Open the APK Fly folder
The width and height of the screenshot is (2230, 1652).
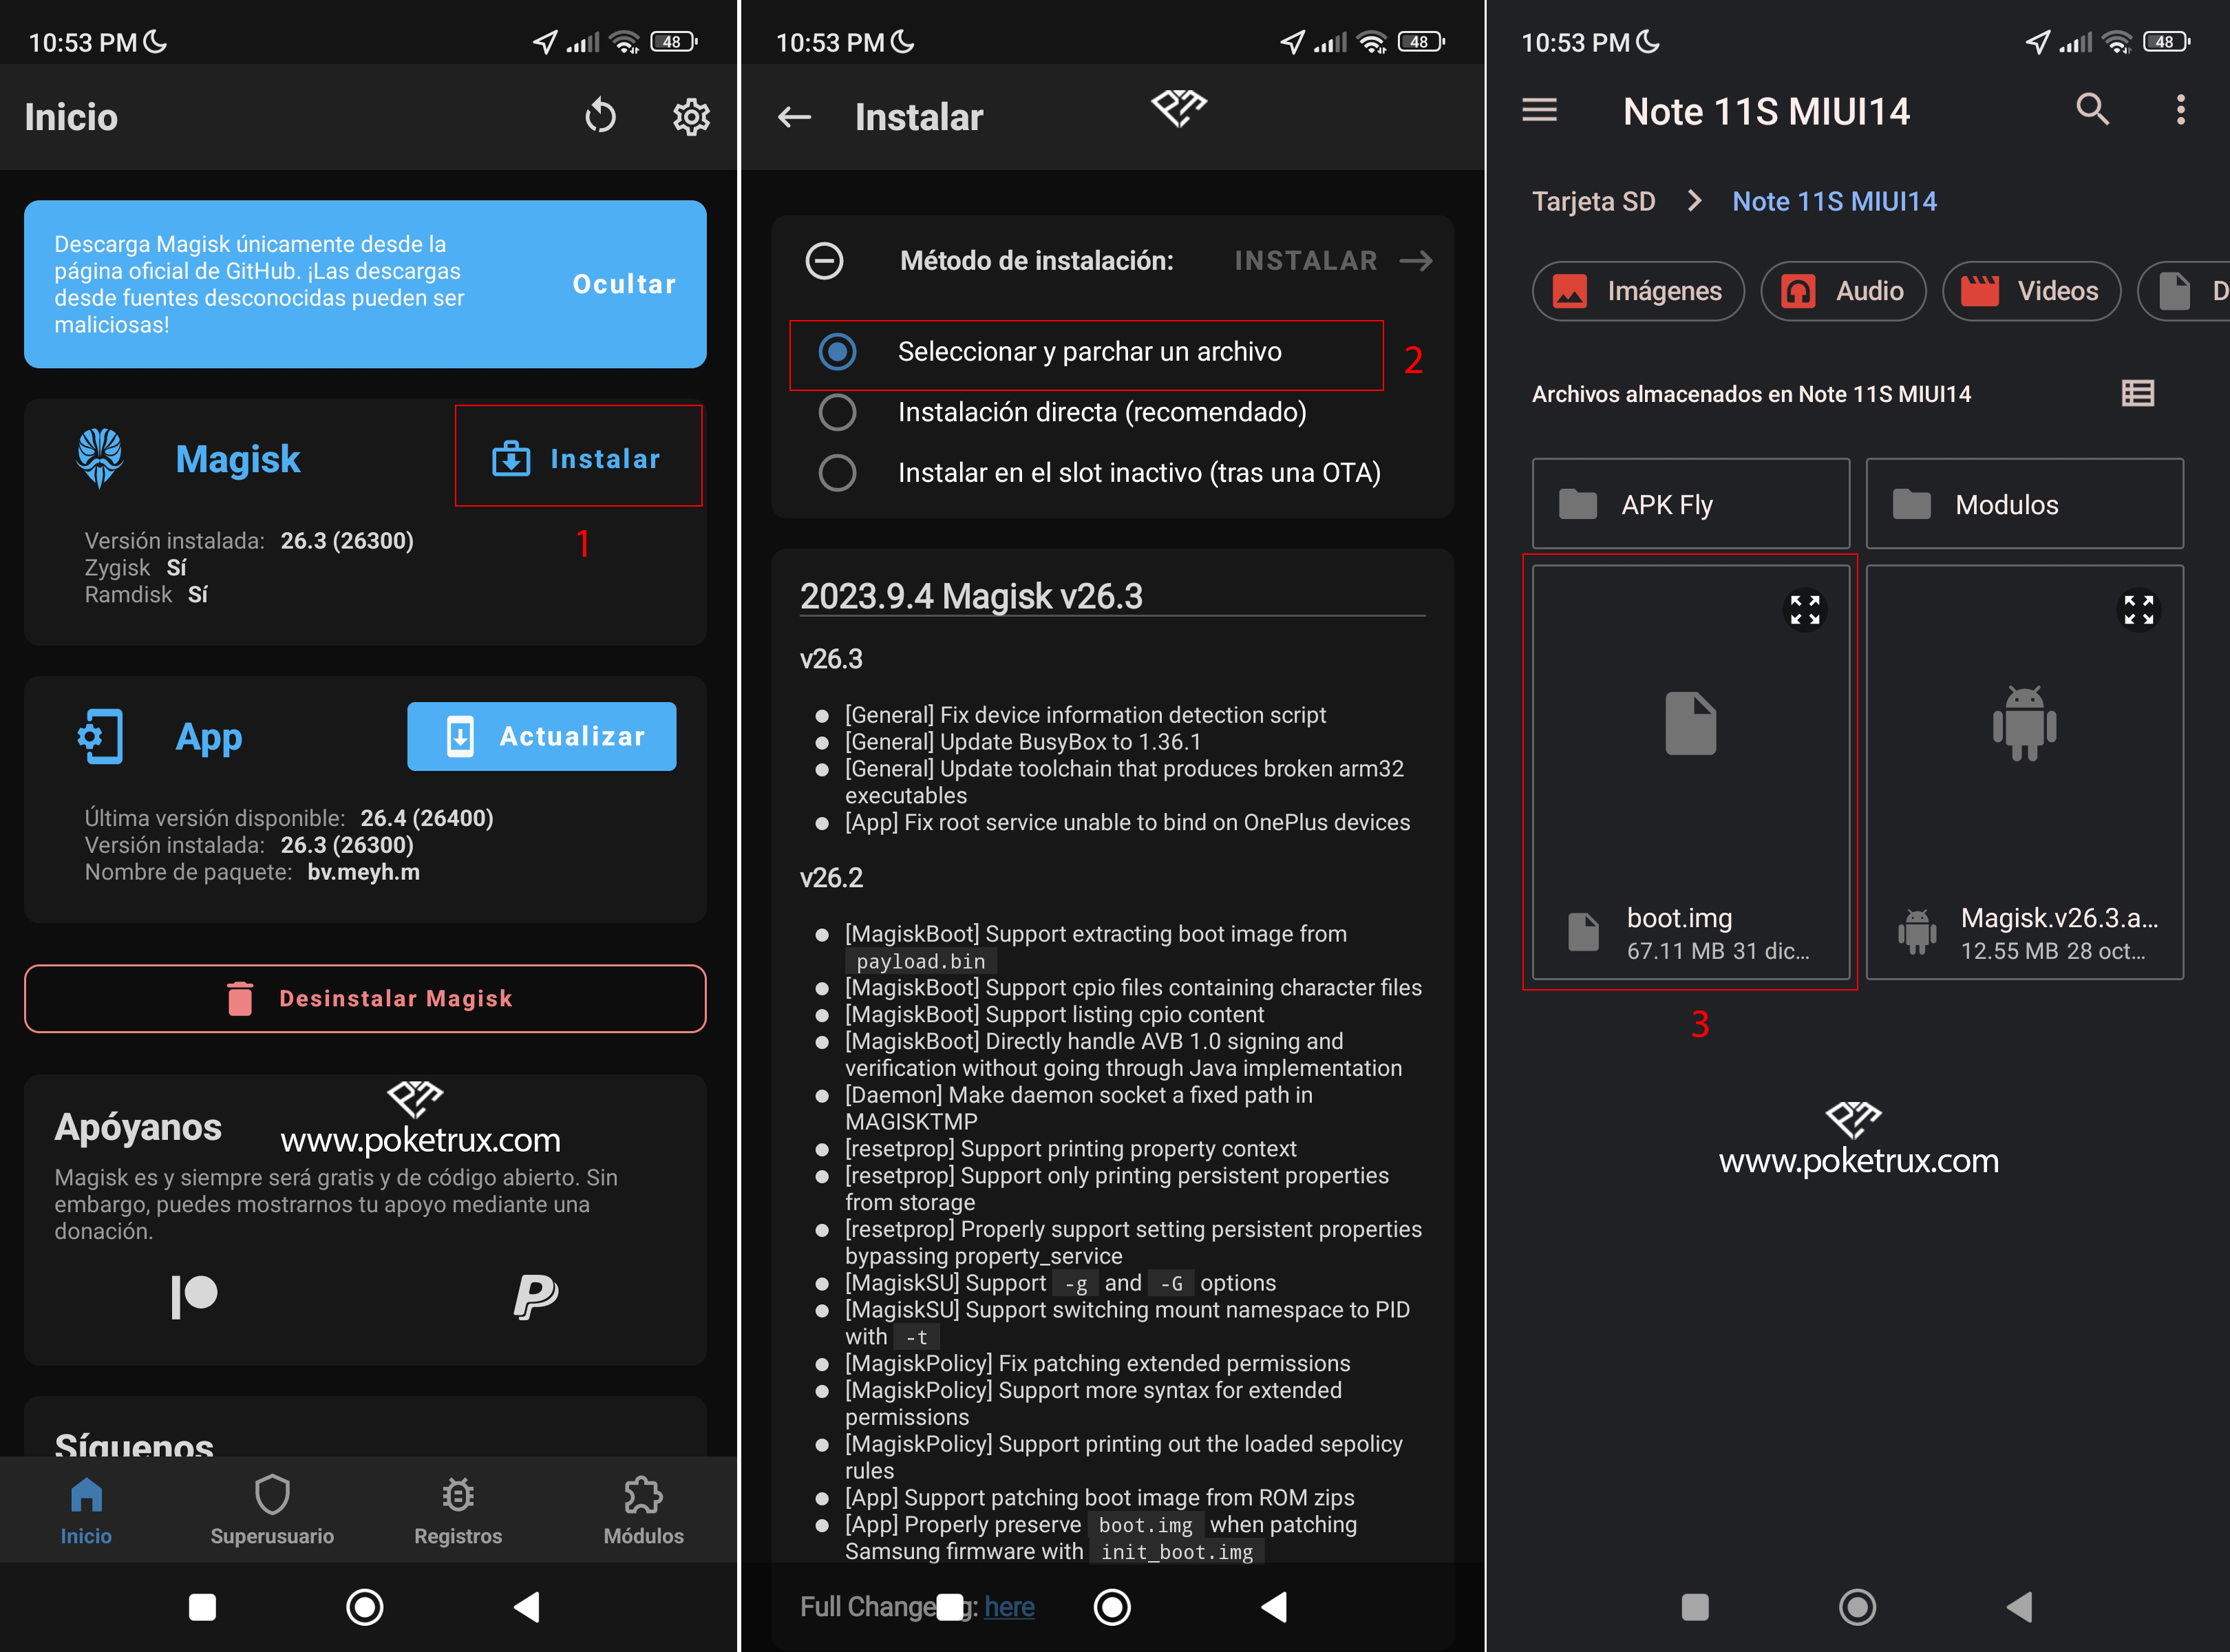click(1691, 504)
